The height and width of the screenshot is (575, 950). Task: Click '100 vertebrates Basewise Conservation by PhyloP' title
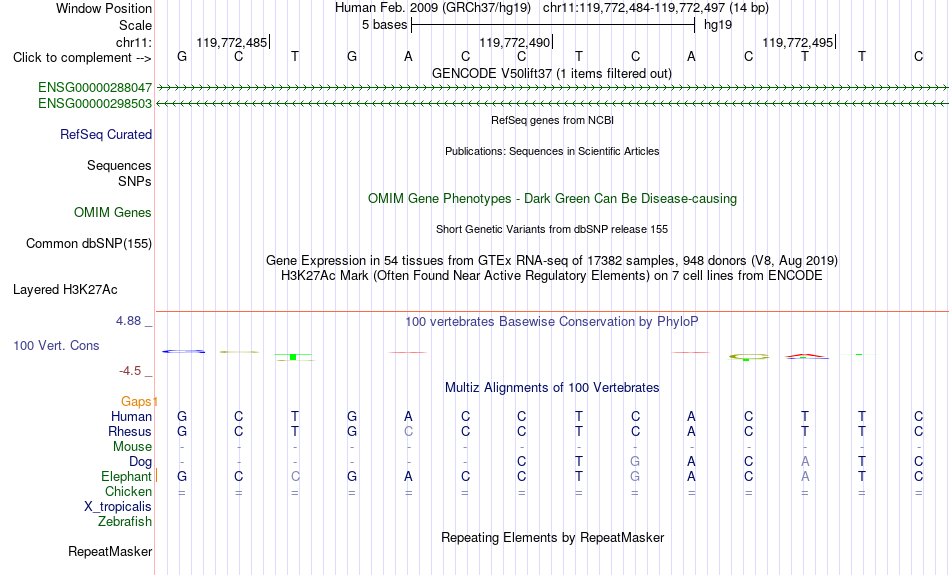tap(552, 322)
